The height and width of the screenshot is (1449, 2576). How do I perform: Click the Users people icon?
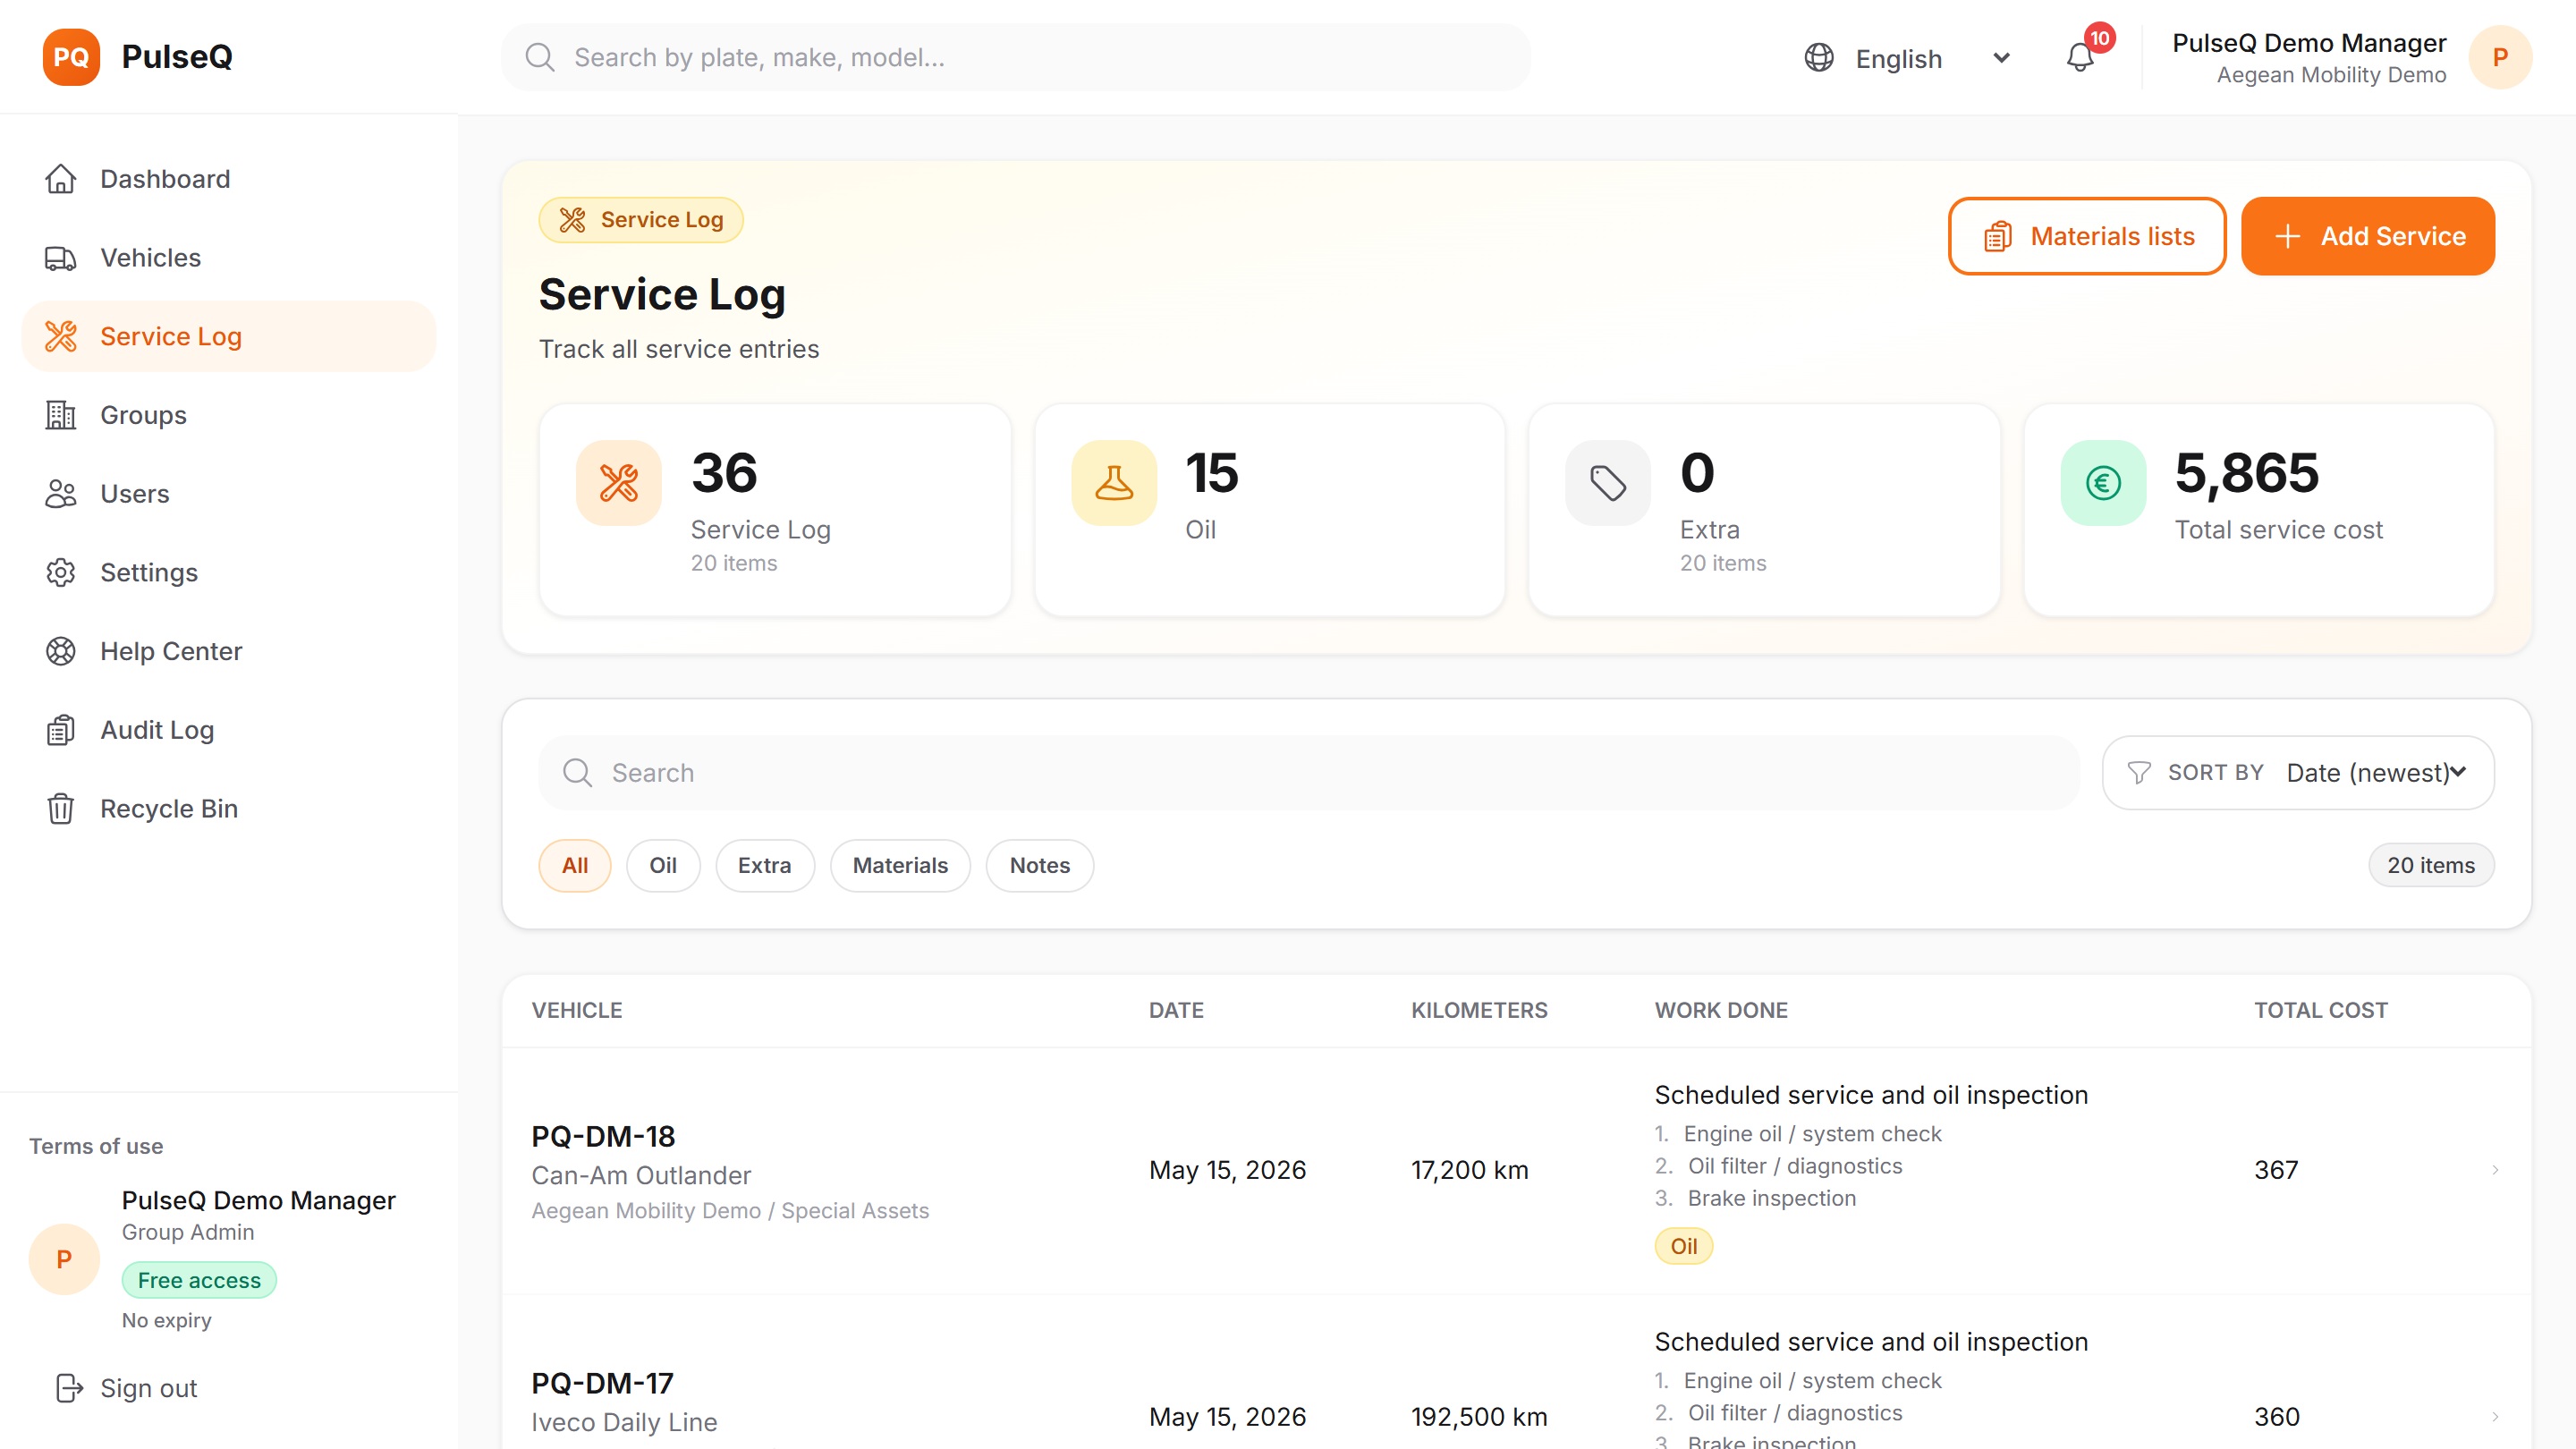tap(61, 494)
